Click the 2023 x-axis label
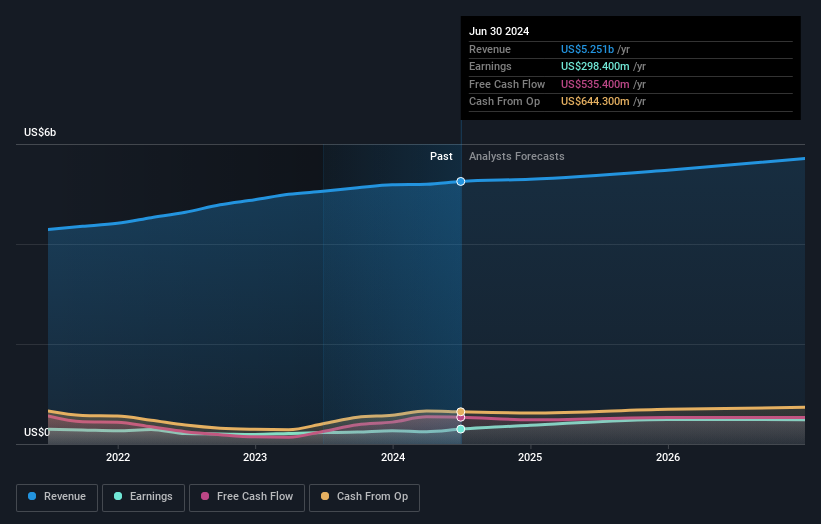Image resolution: width=821 pixels, height=524 pixels. pos(255,458)
